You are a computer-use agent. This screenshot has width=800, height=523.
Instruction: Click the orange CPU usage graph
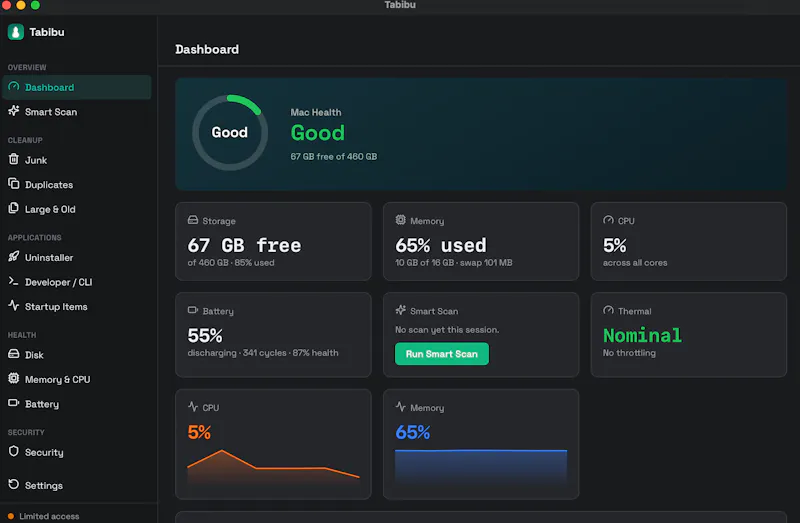click(273, 467)
